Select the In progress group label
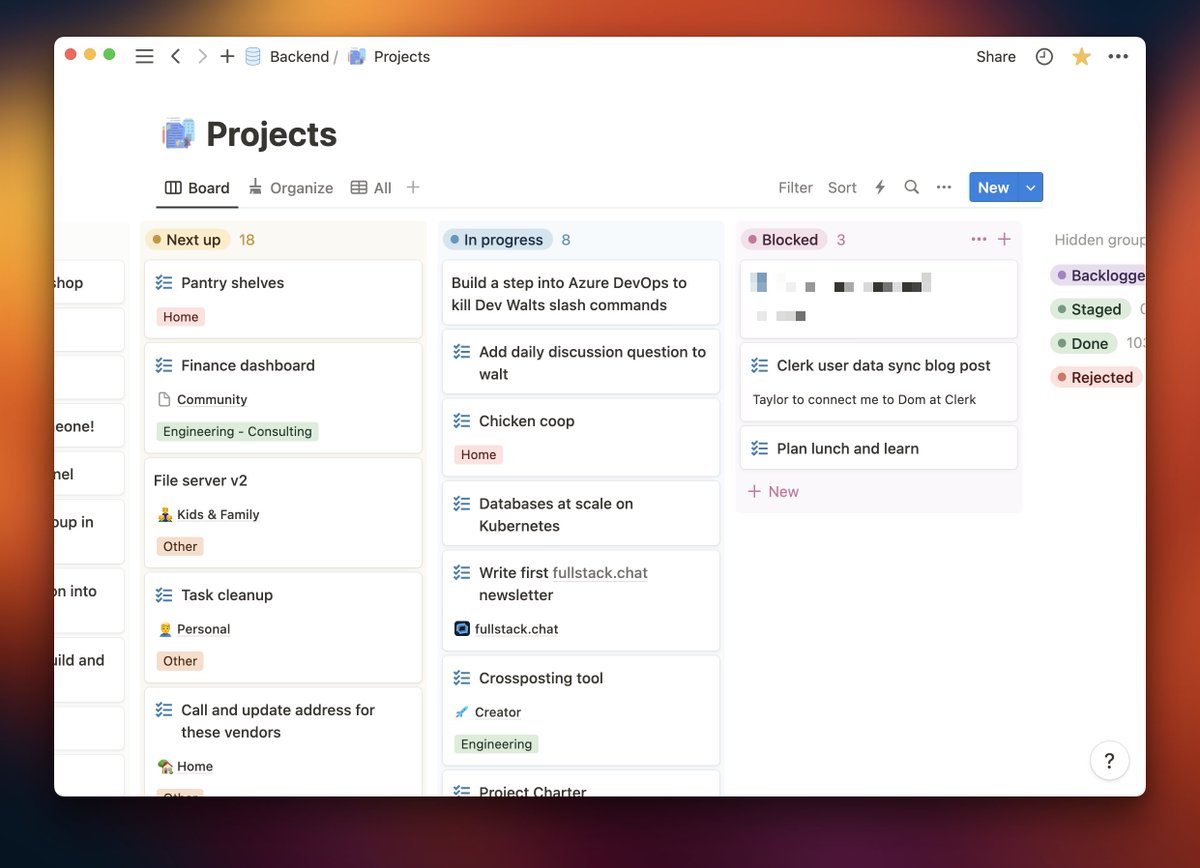This screenshot has width=1200, height=868. point(498,240)
